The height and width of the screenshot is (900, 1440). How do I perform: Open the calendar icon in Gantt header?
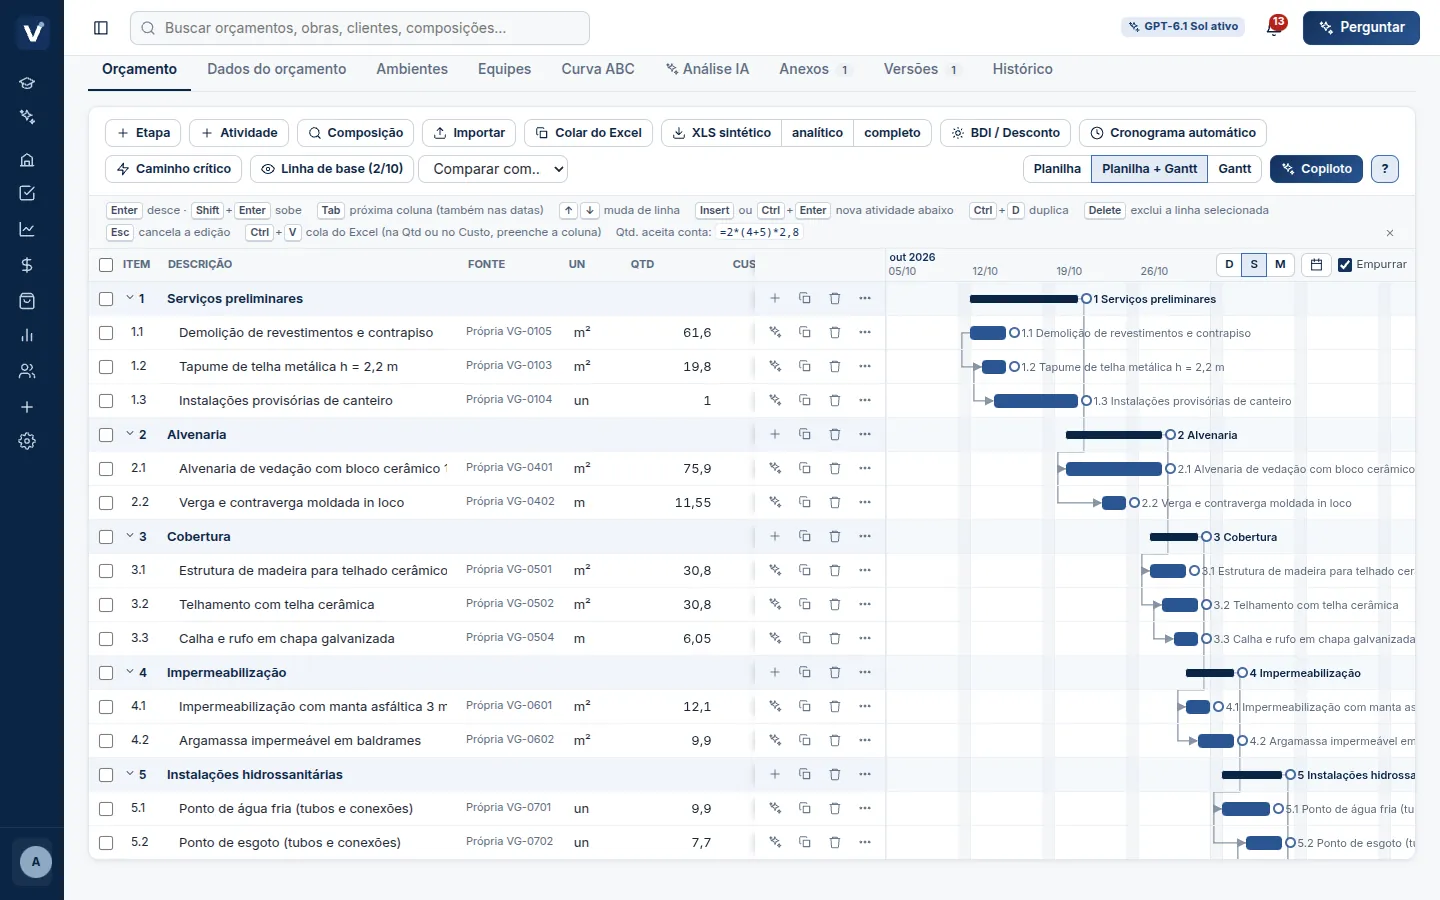click(x=1317, y=265)
